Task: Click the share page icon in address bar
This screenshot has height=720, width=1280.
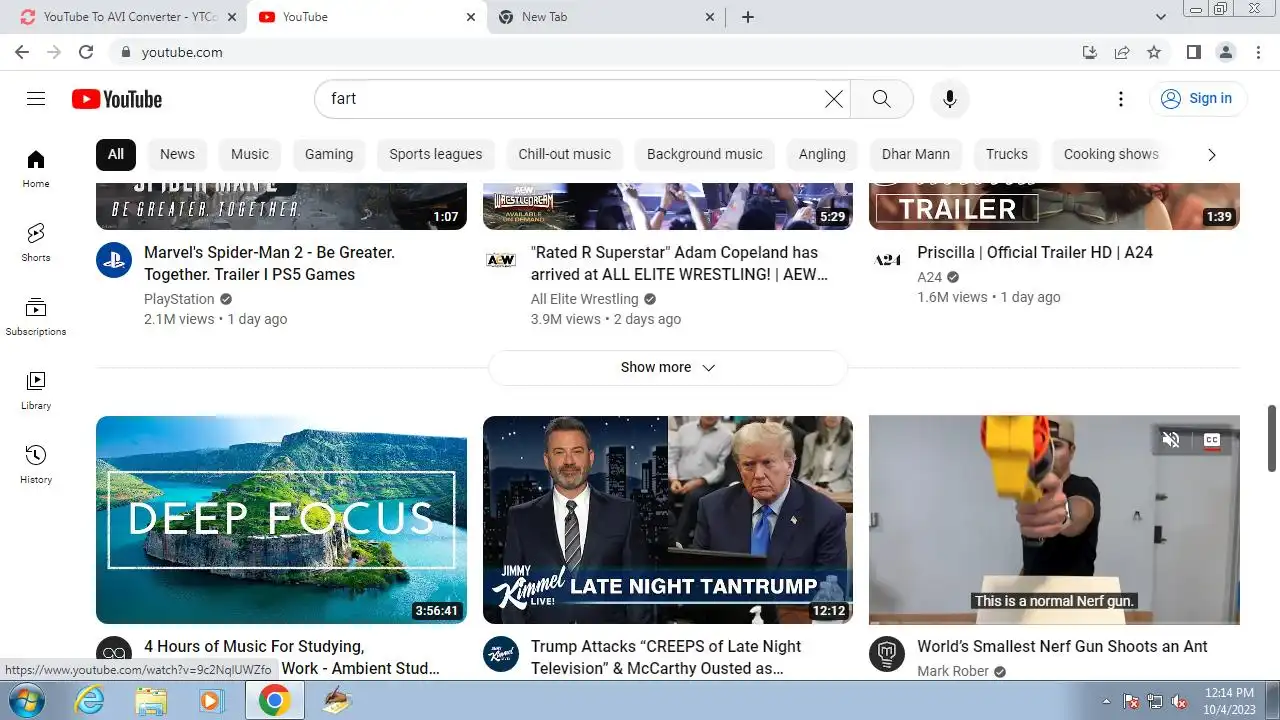Action: click(x=1122, y=52)
